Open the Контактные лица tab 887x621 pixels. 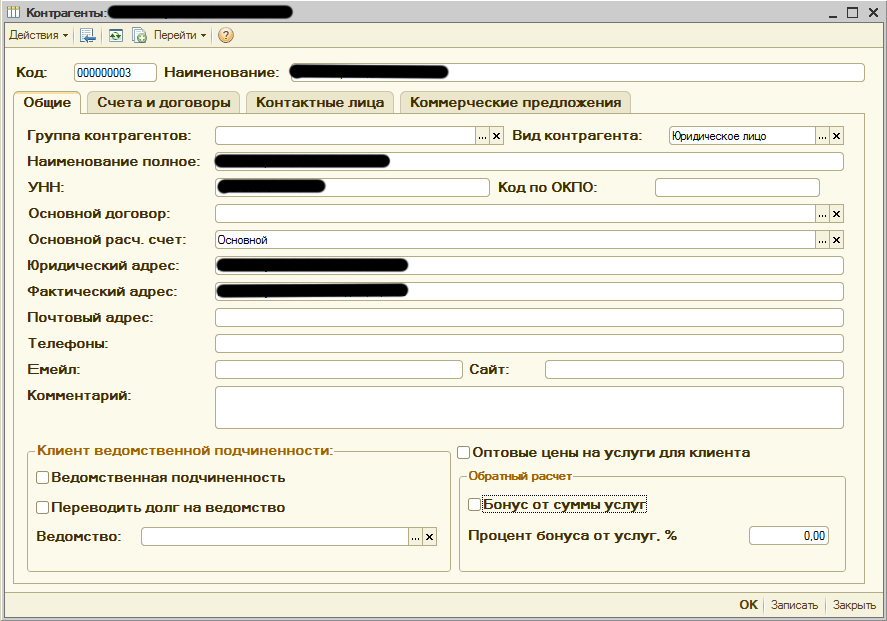tap(320, 102)
